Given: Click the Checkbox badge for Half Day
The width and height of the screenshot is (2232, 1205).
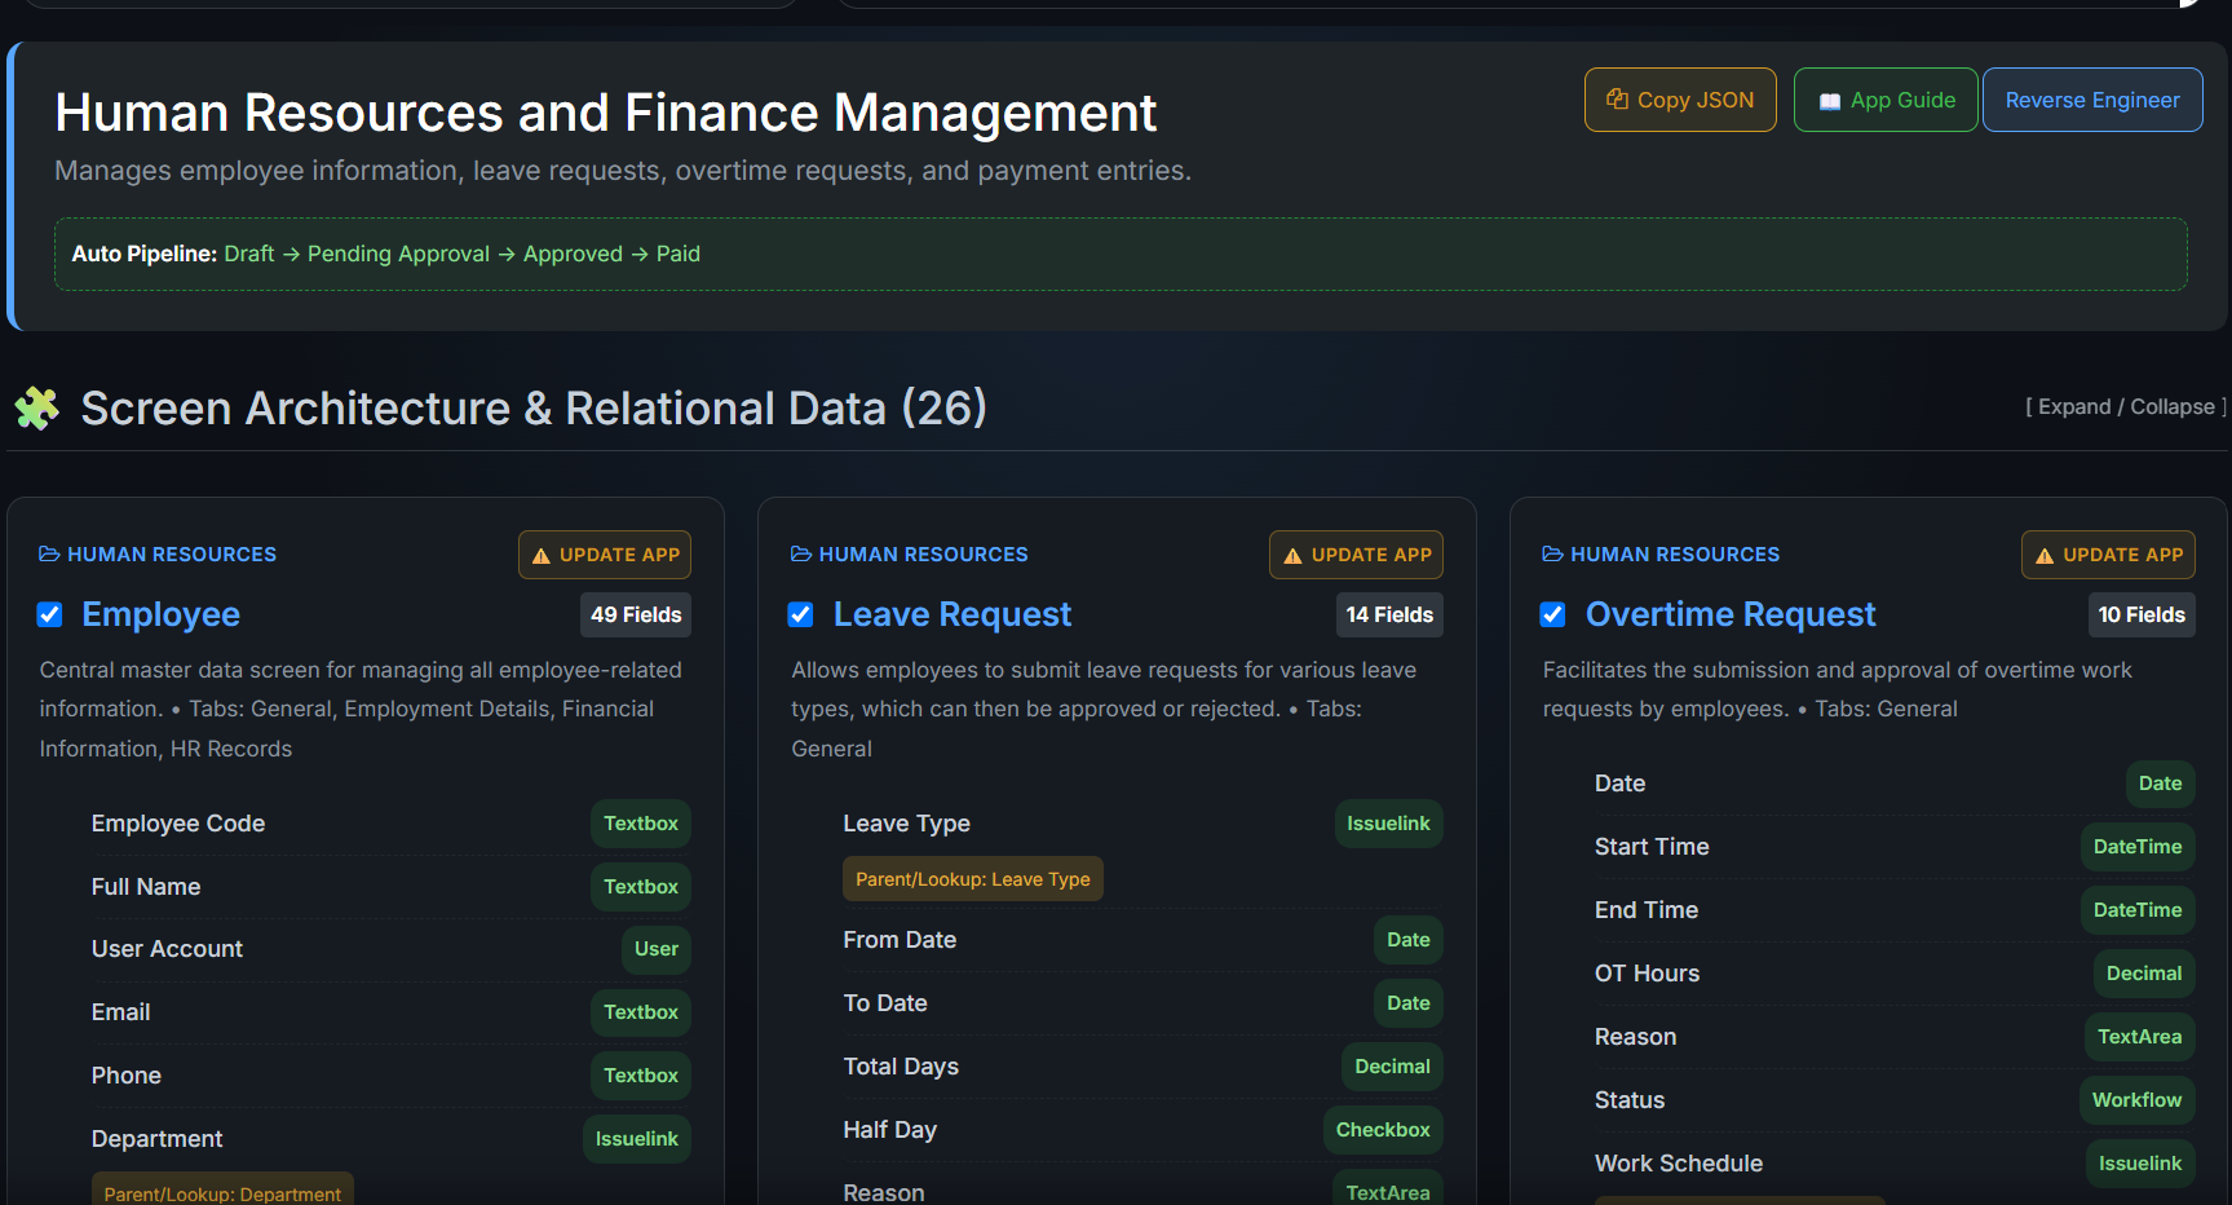Looking at the screenshot, I should click(1383, 1130).
